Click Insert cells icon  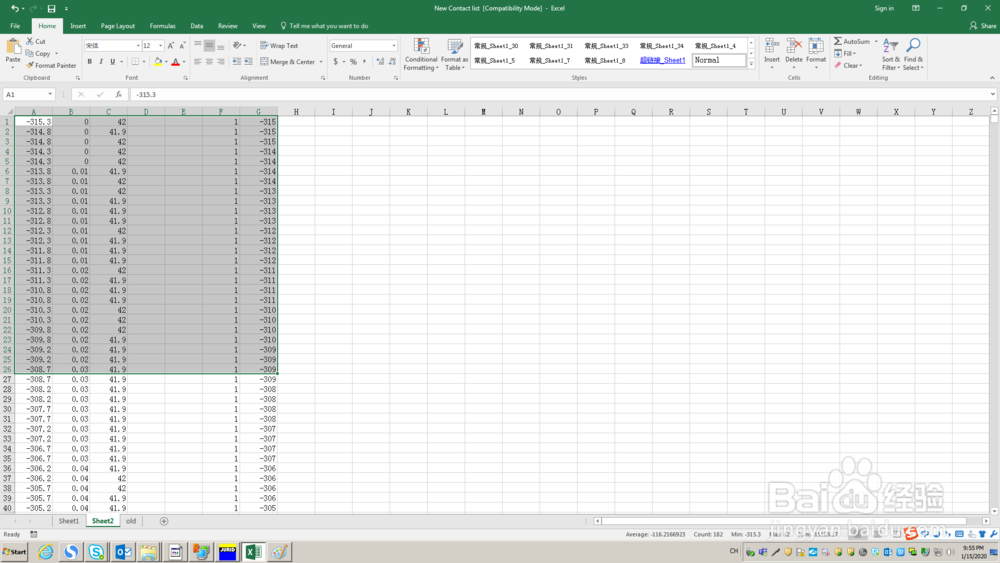pos(772,46)
